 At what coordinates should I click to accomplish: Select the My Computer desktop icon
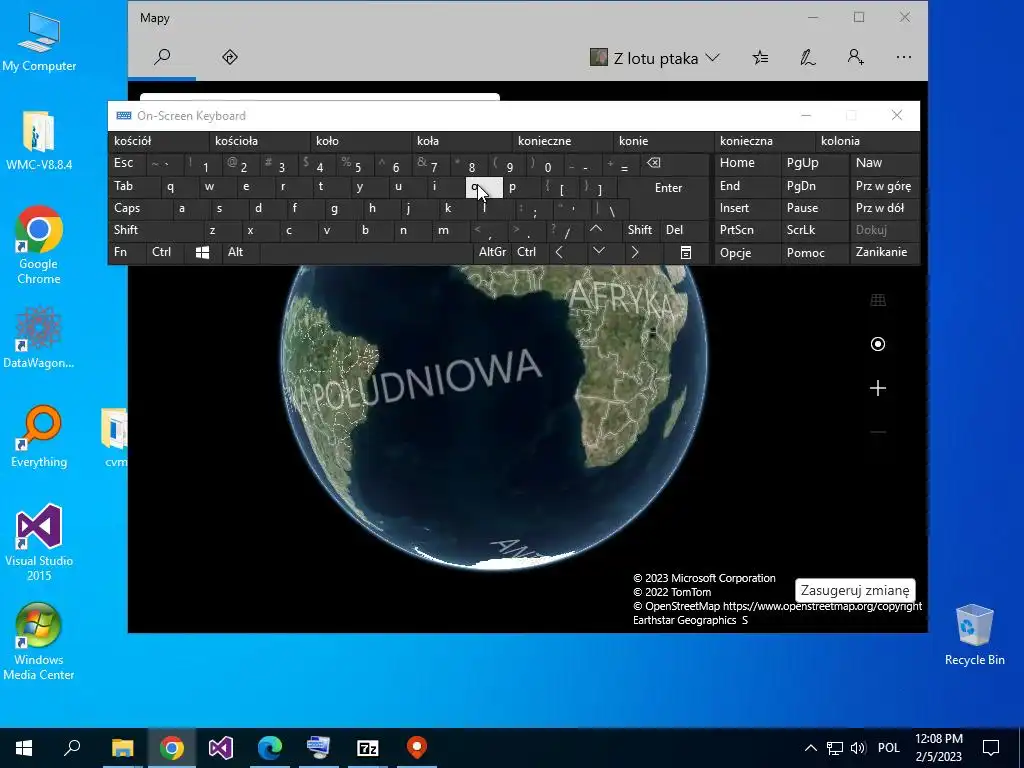[x=39, y=42]
